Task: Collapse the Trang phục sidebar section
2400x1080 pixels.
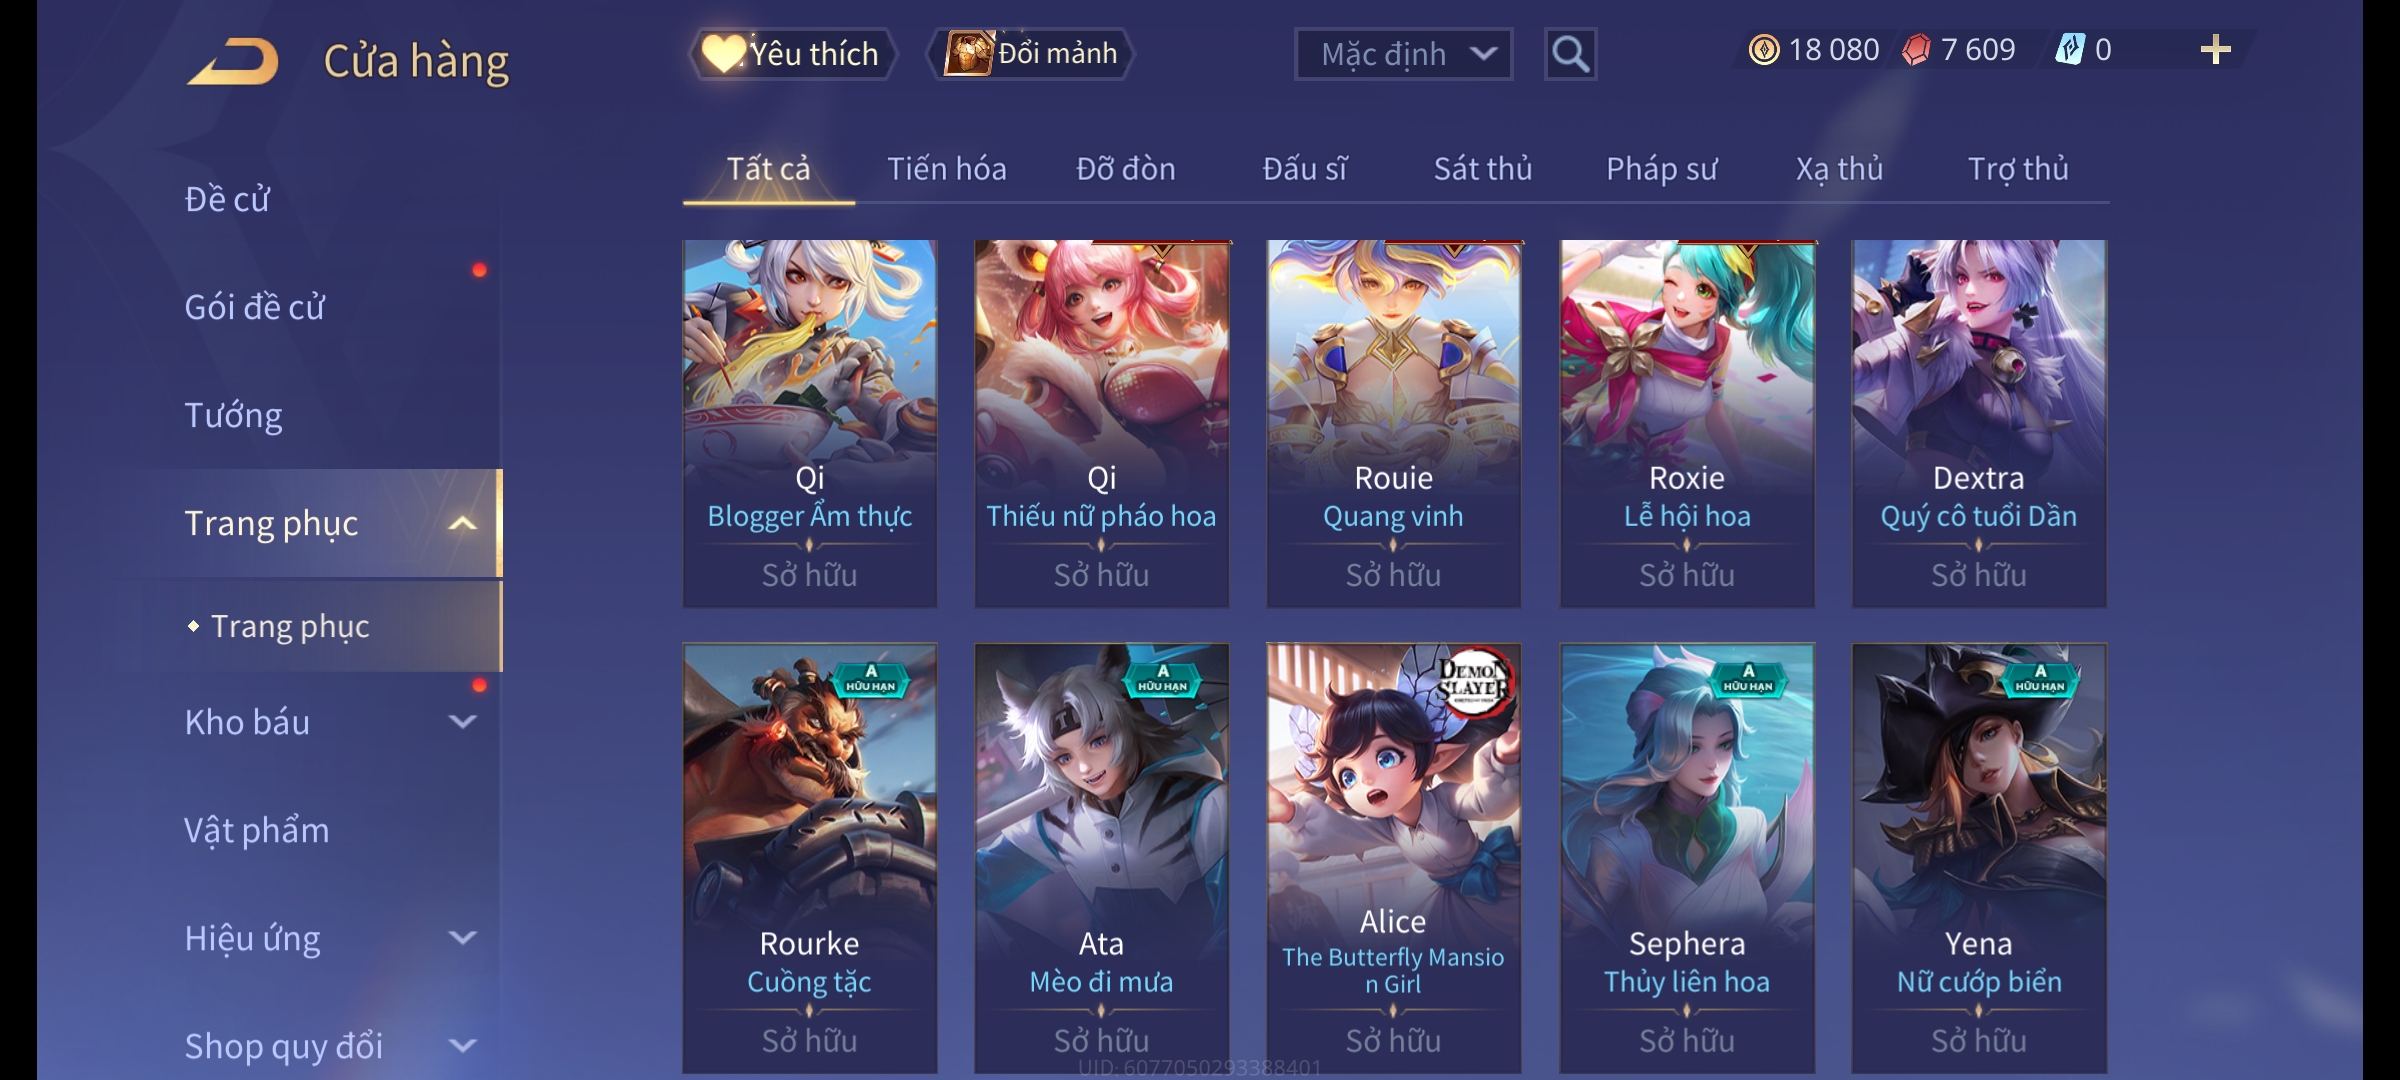Action: tap(462, 523)
